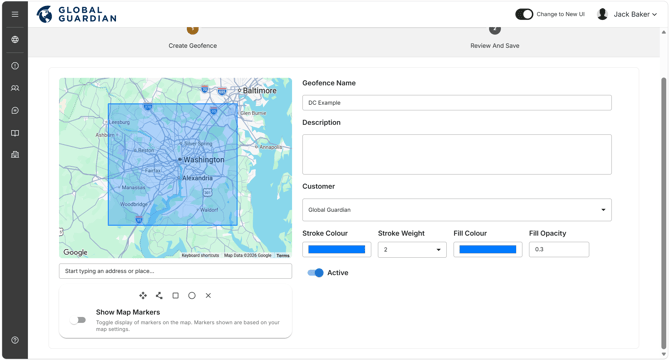Screen dimensions: 670x361
Task: Toggle Change to New UI switch
Action: pos(524,14)
